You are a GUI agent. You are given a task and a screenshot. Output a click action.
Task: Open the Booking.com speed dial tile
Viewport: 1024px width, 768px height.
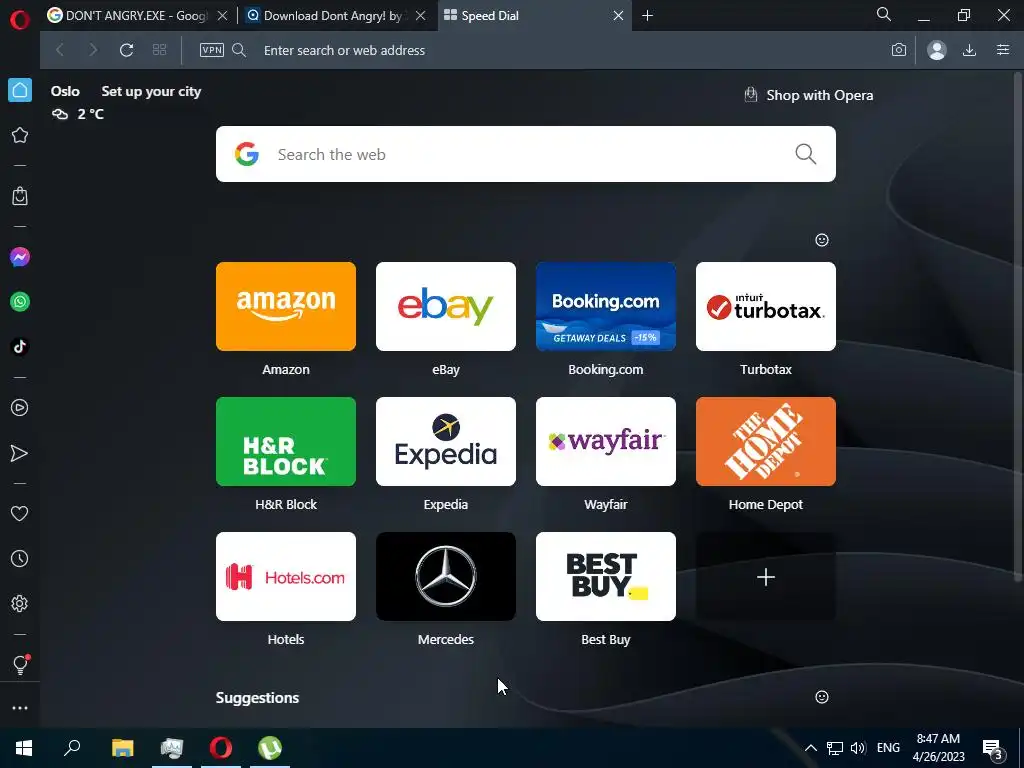pos(606,306)
